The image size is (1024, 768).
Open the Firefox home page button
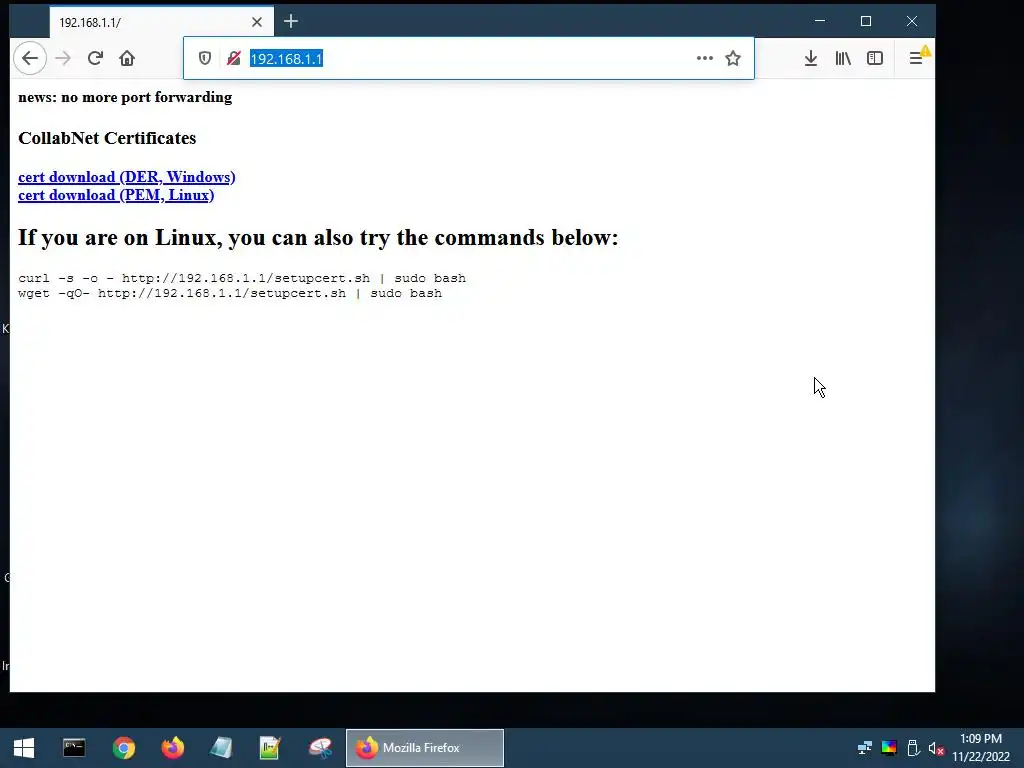point(127,58)
